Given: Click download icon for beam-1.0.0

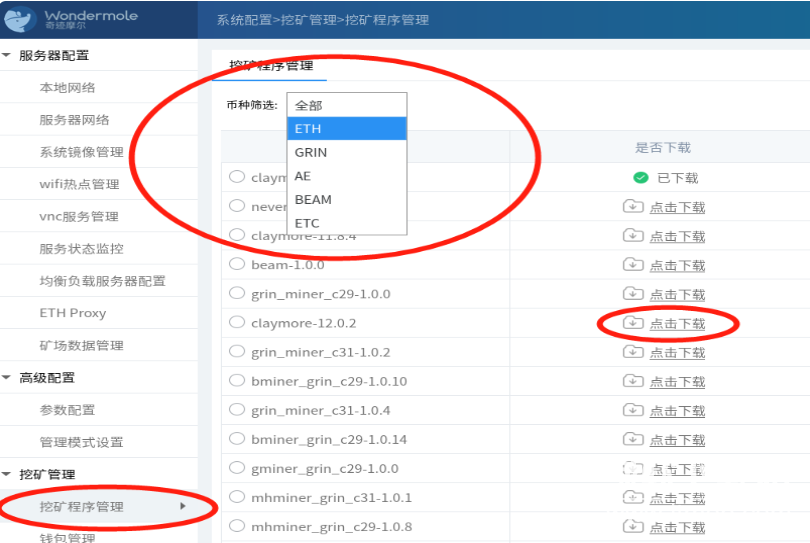Looking at the screenshot, I should 632,264.
